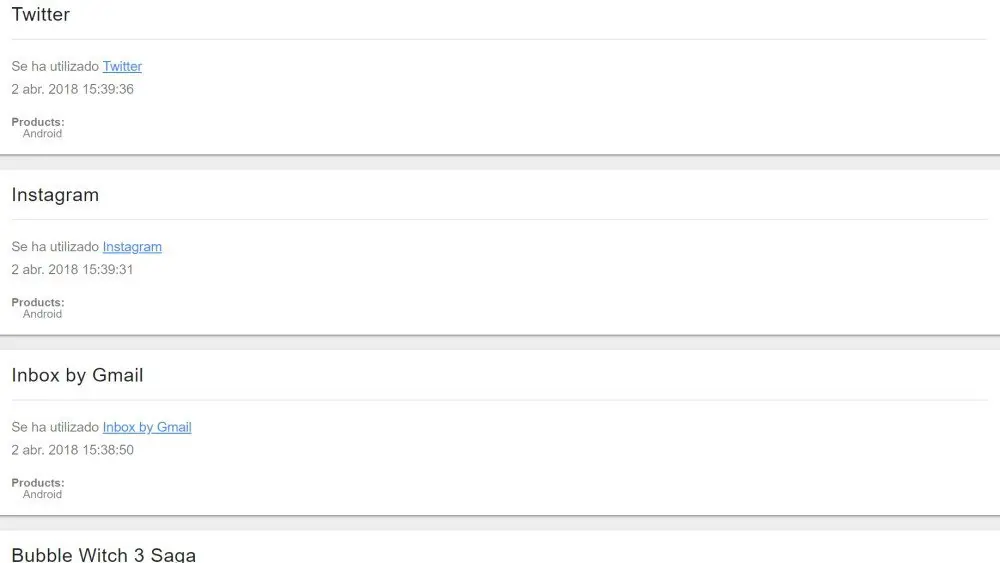Select Android text in the Instagram card
Viewport: 1000px width, 563px height.
pyautogui.click(x=42, y=314)
